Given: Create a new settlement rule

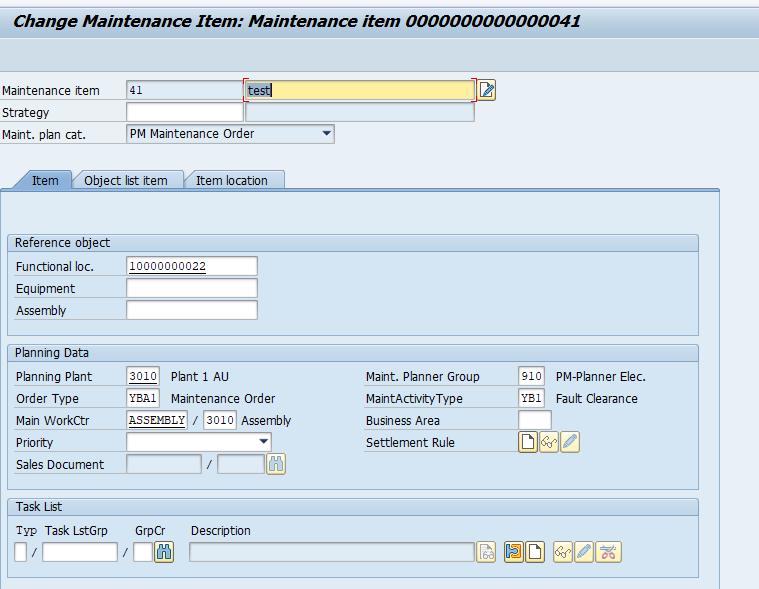Looking at the screenshot, I should (x=528, y=442).
